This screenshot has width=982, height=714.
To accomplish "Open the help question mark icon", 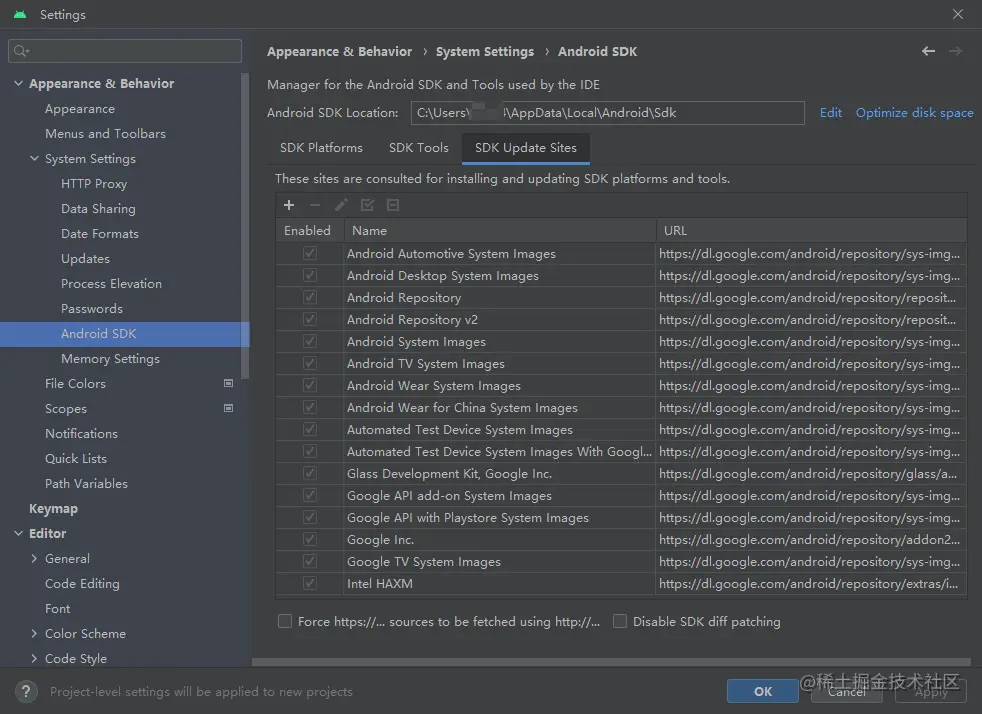I will tap(28, 691).
